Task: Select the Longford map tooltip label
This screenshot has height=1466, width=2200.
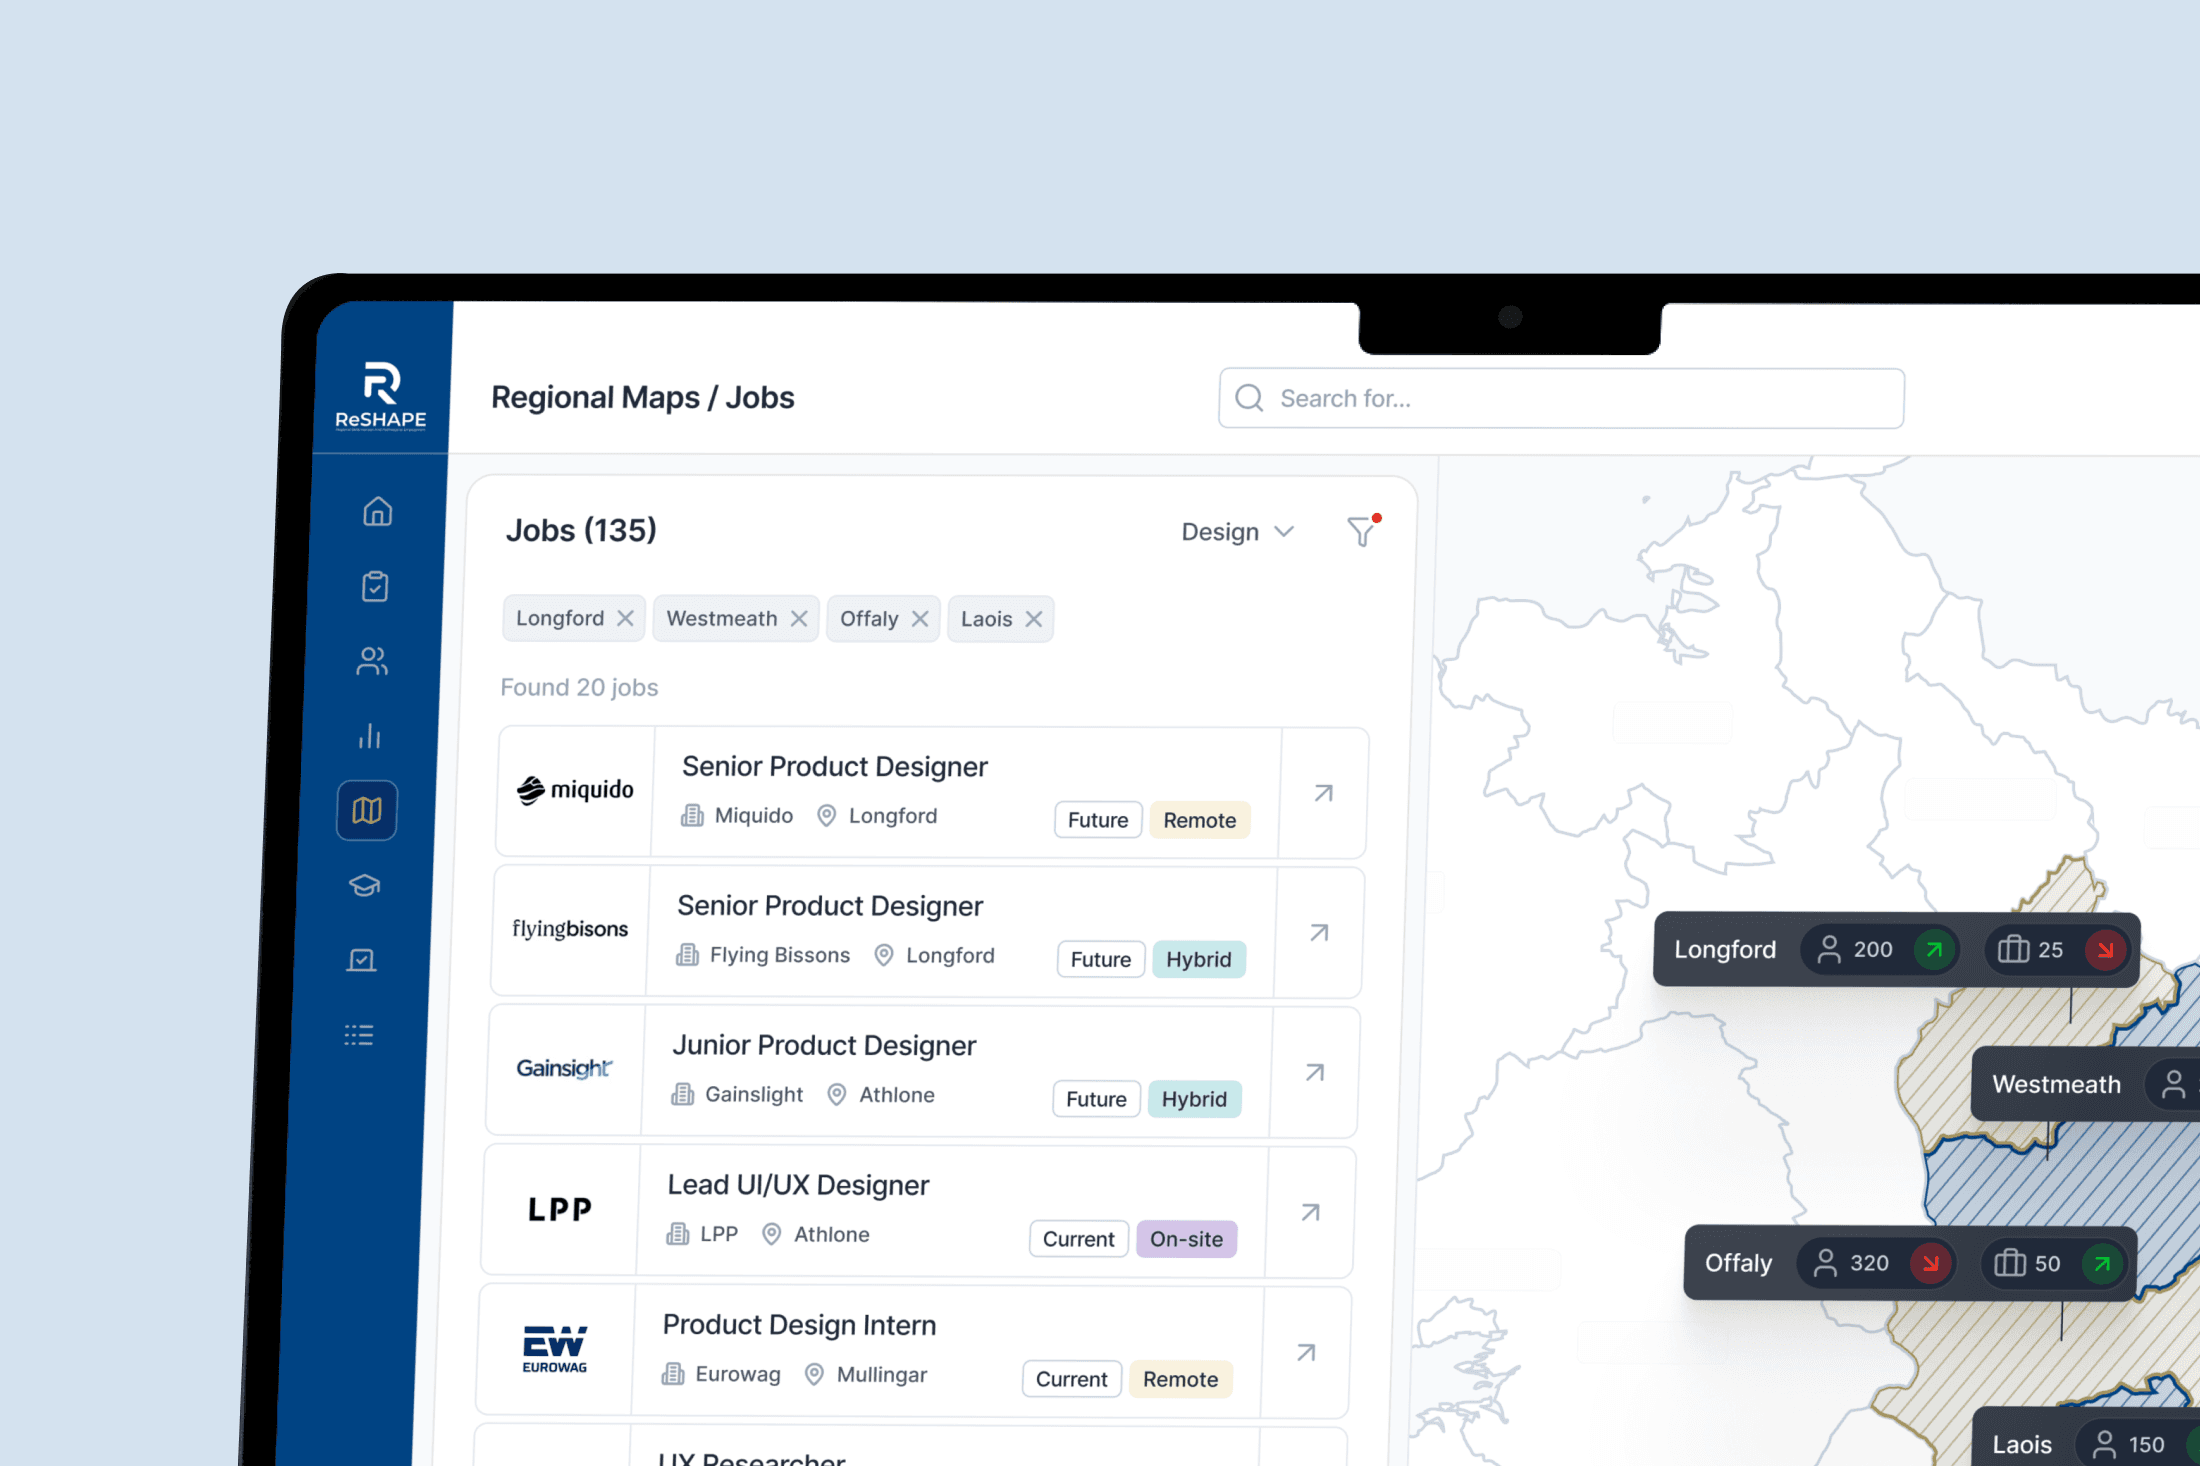Action: (1725, 949)
